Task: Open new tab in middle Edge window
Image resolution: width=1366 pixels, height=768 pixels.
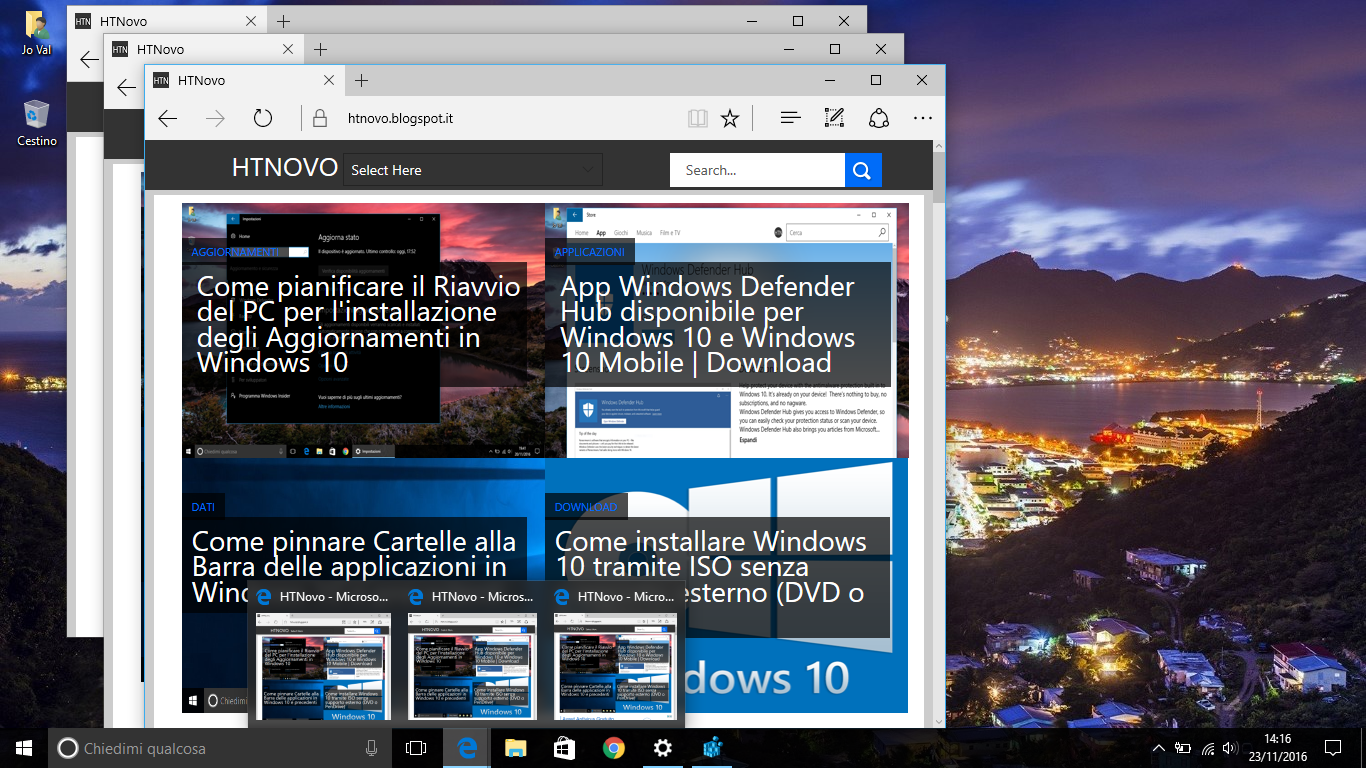Action: 320,49
